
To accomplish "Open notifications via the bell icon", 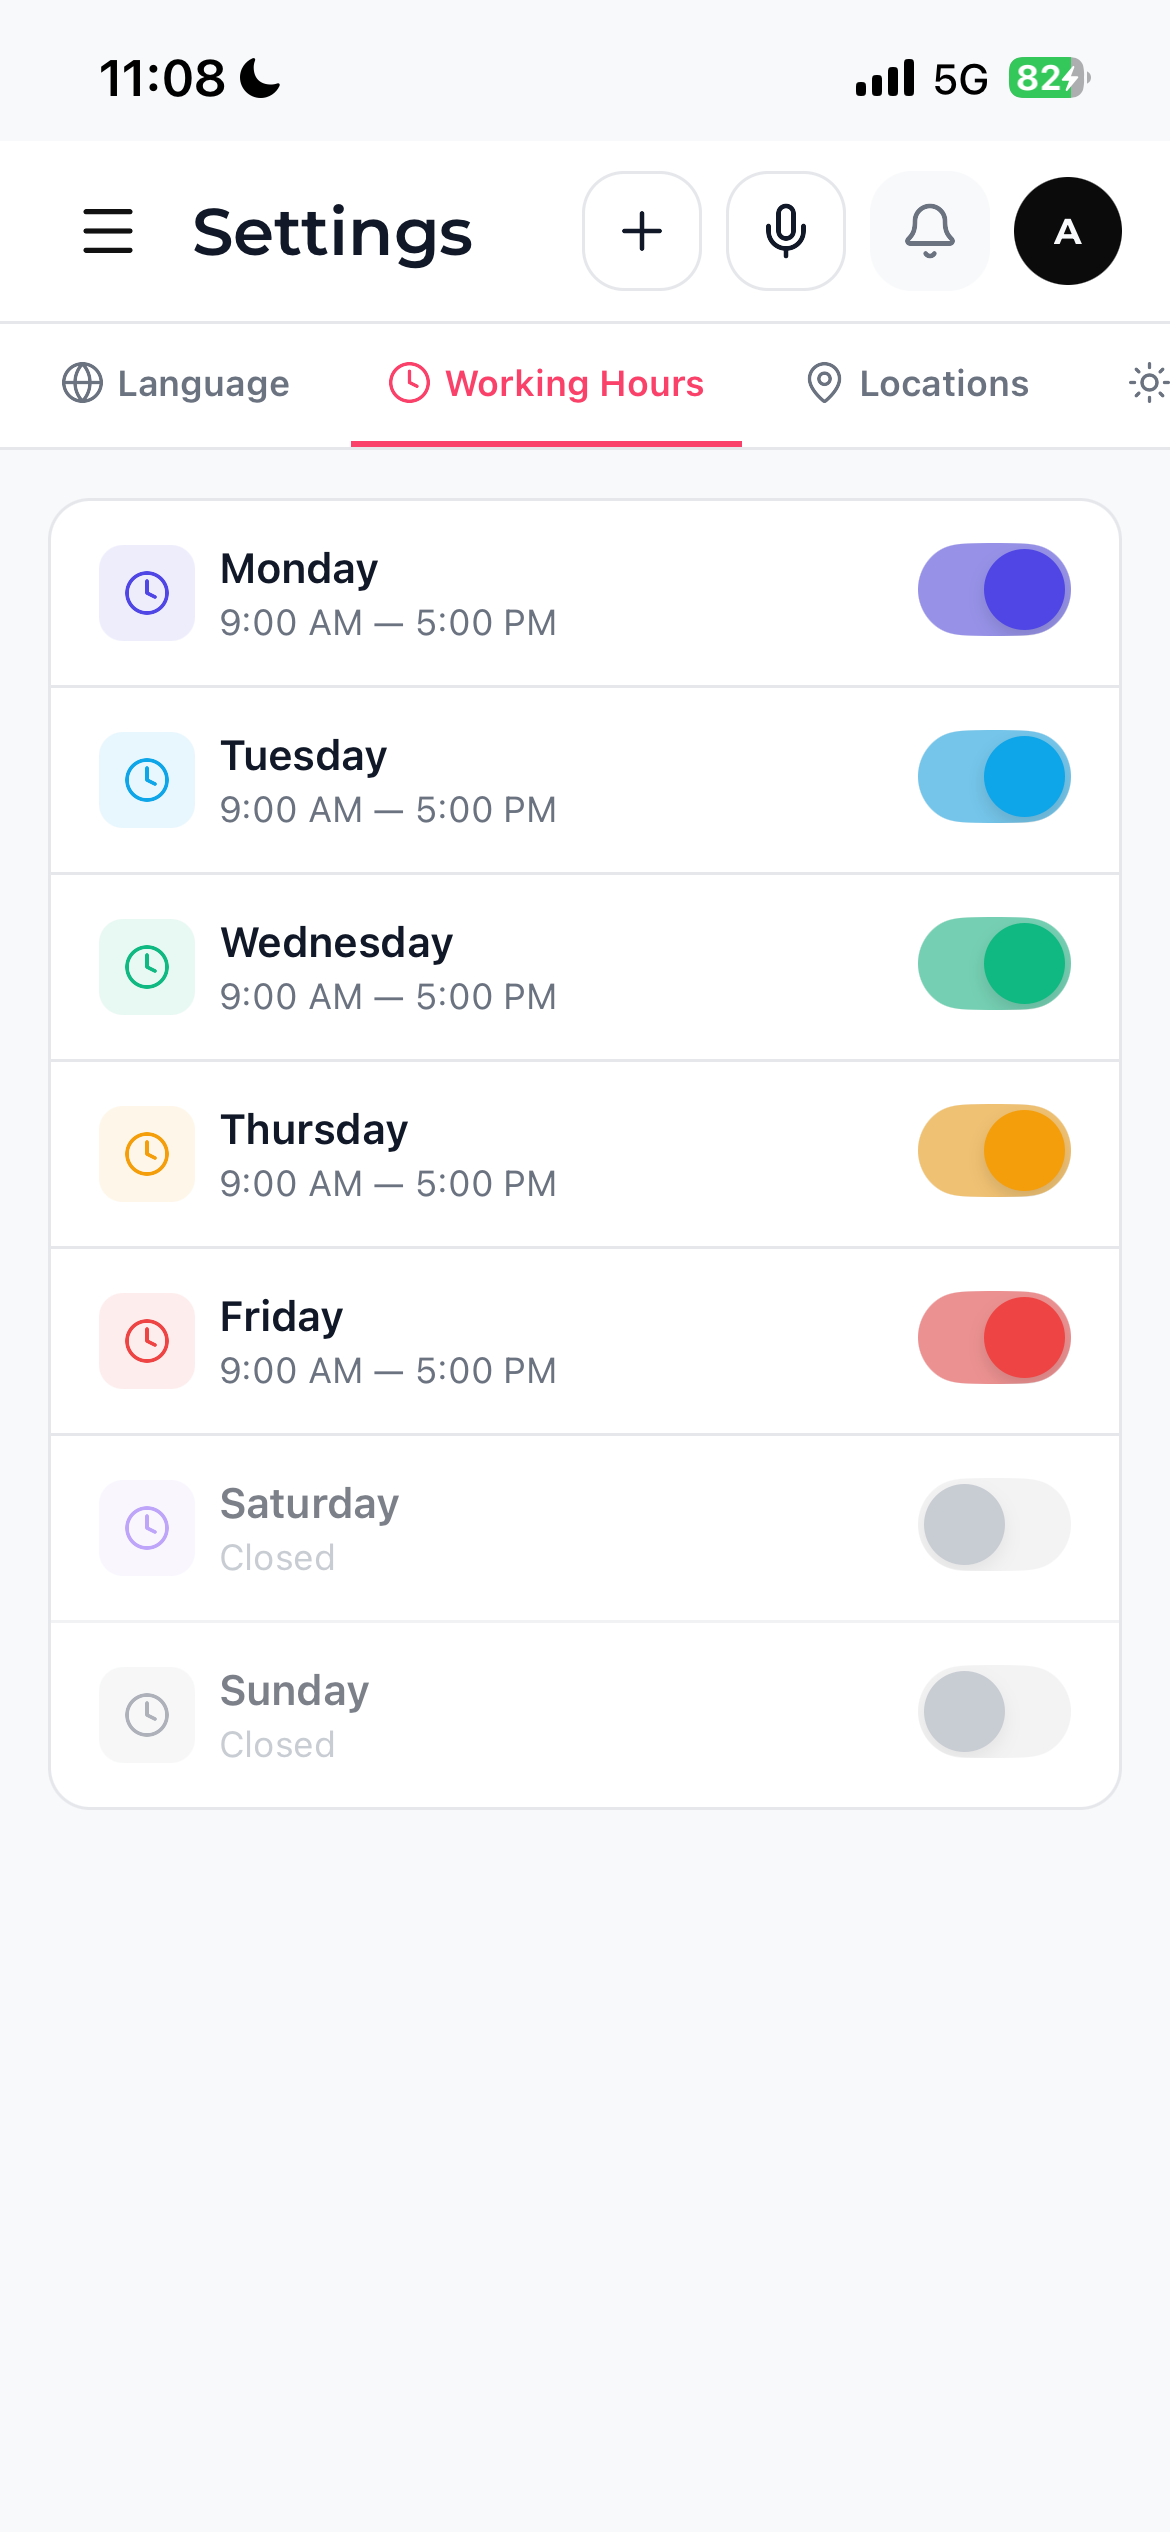I will tap(929, 231).
